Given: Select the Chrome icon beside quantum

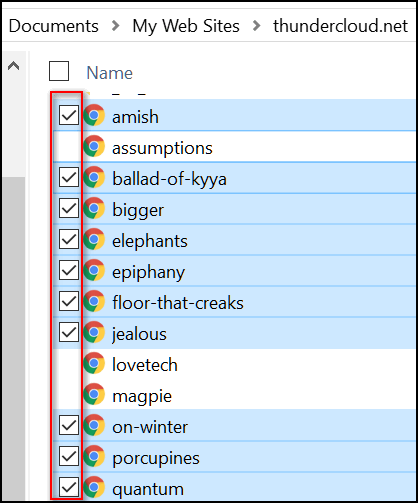Looking at the screenshot, I should 94,487.
